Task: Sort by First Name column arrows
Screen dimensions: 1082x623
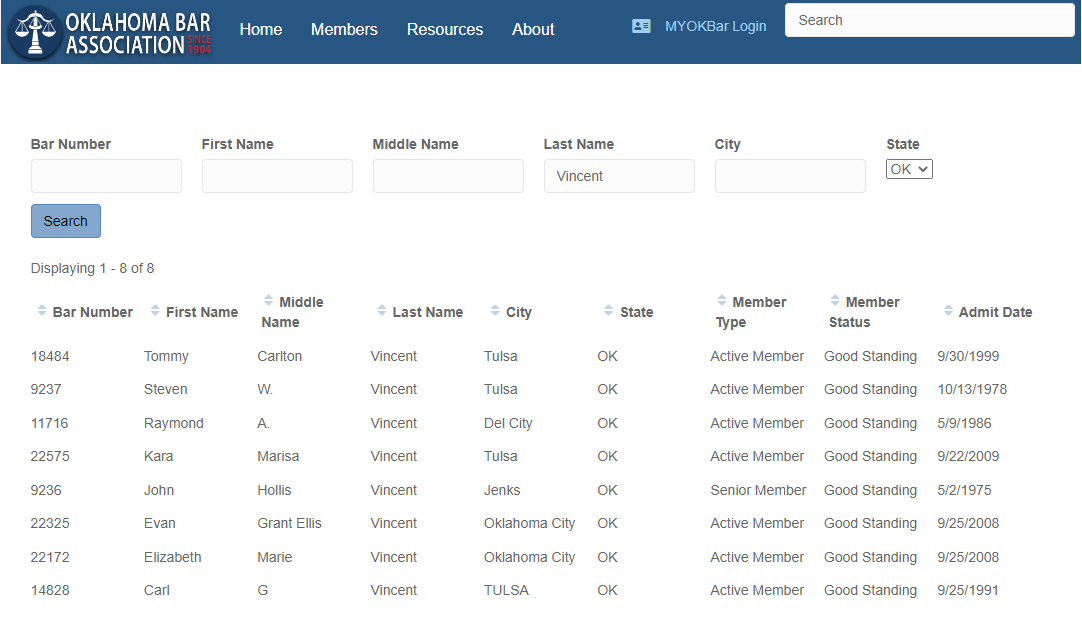Action: 155,311
